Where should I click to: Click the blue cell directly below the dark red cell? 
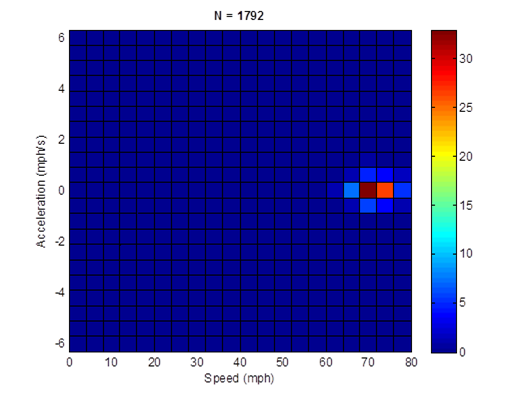click(368, 206)
